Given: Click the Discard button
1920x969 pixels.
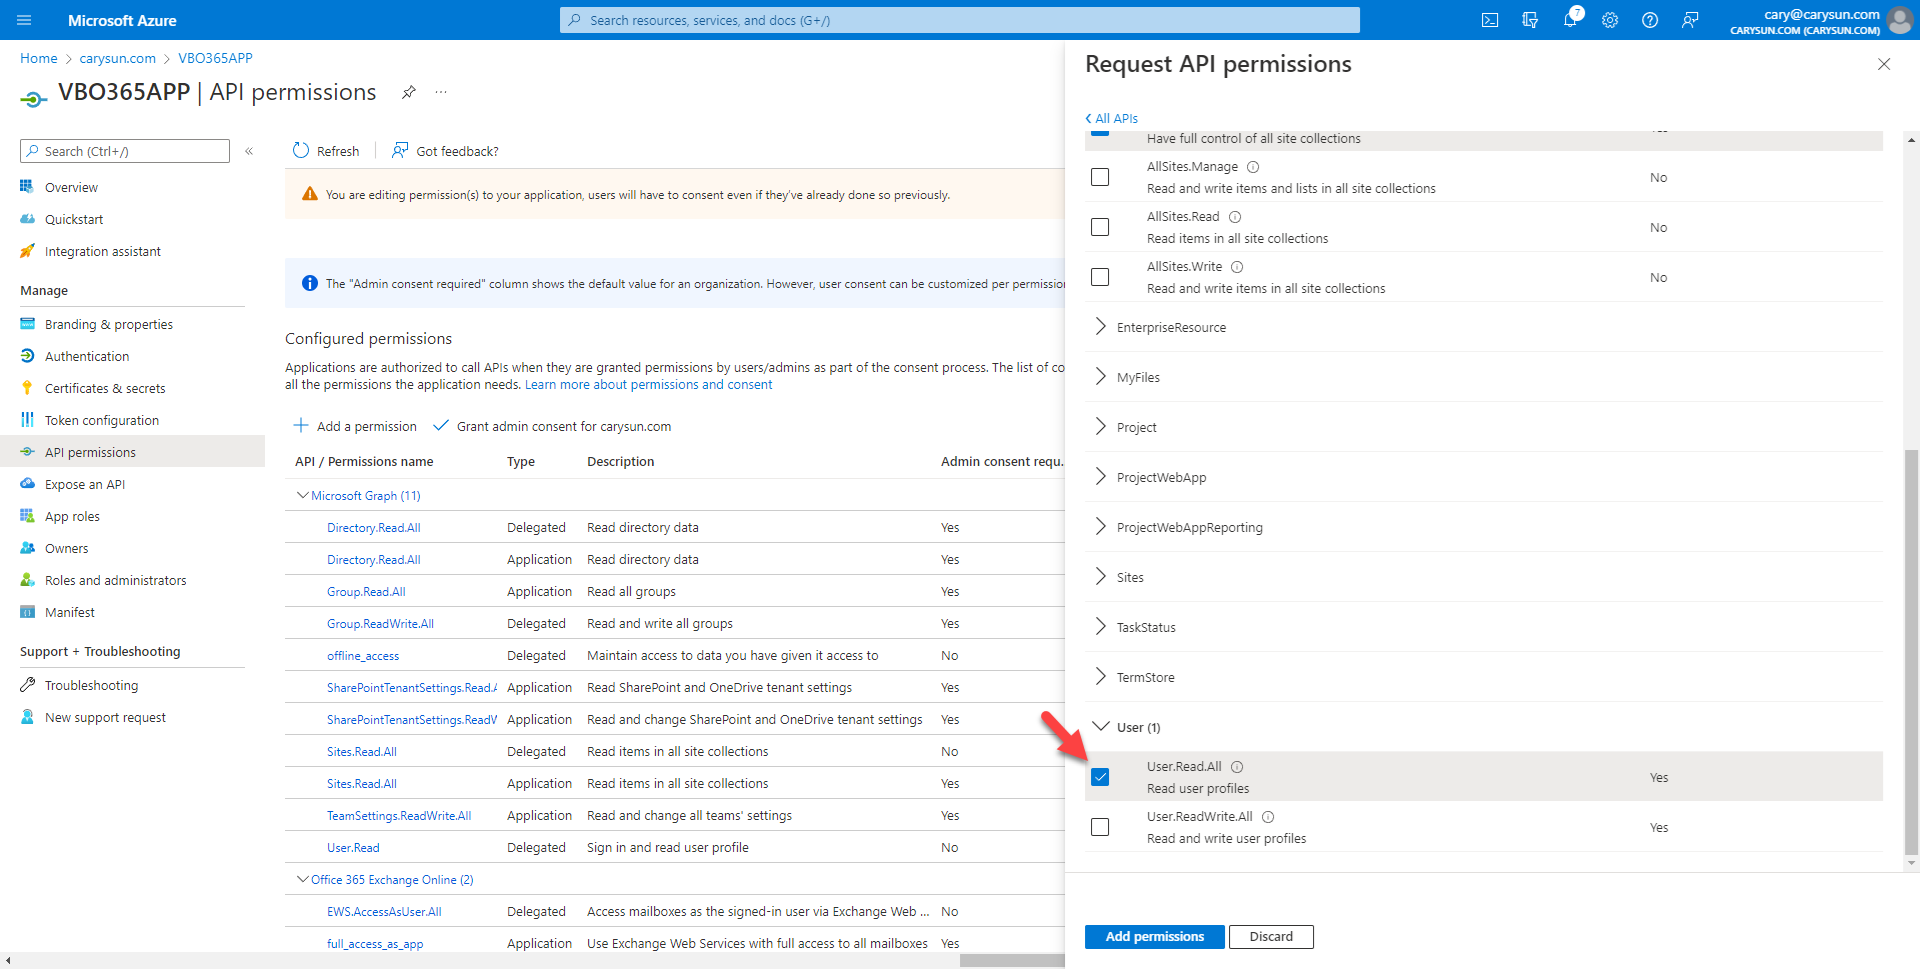Looking at the screenshot, I should coord(1271,937).
